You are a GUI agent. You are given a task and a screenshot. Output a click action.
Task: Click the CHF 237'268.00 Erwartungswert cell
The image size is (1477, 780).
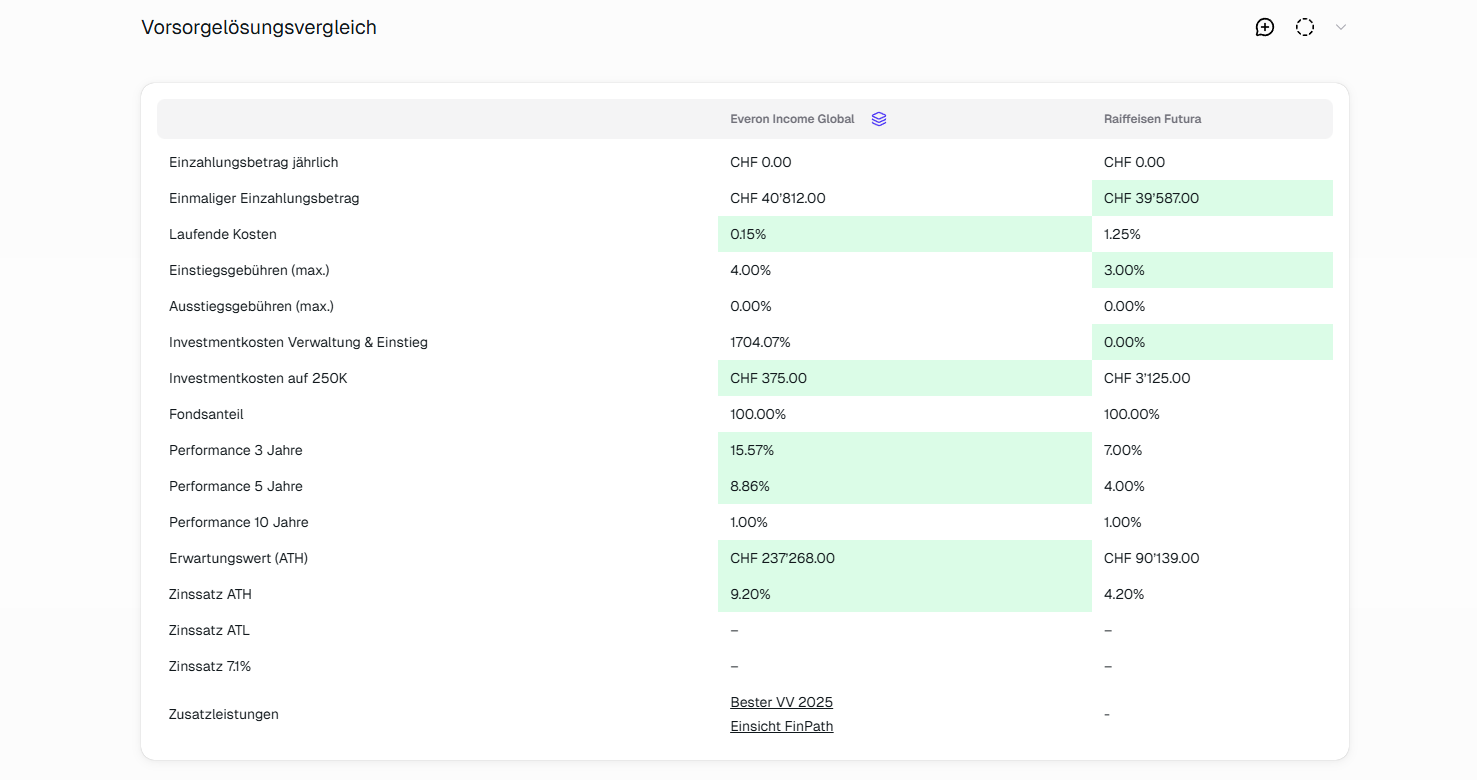[x=782, y=558]
